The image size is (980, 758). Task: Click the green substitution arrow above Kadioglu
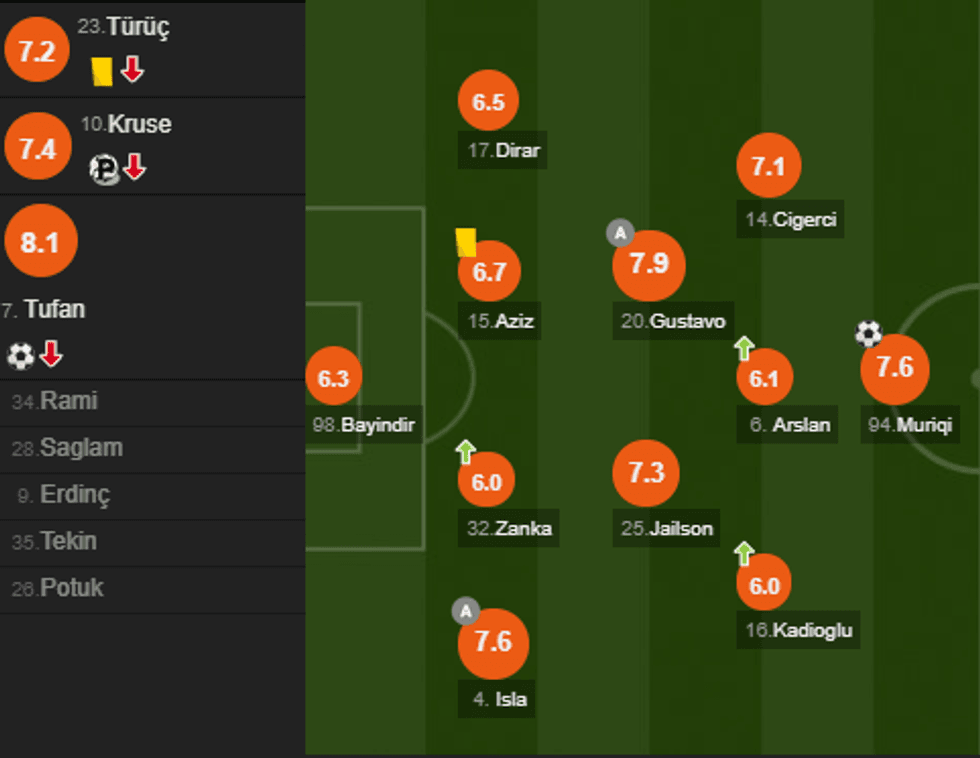[x=743, y=553]
